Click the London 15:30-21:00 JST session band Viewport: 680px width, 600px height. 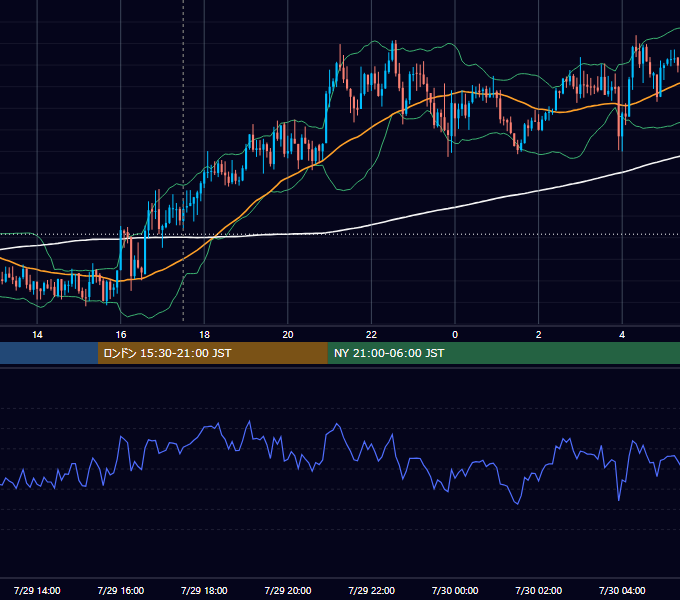212,353
